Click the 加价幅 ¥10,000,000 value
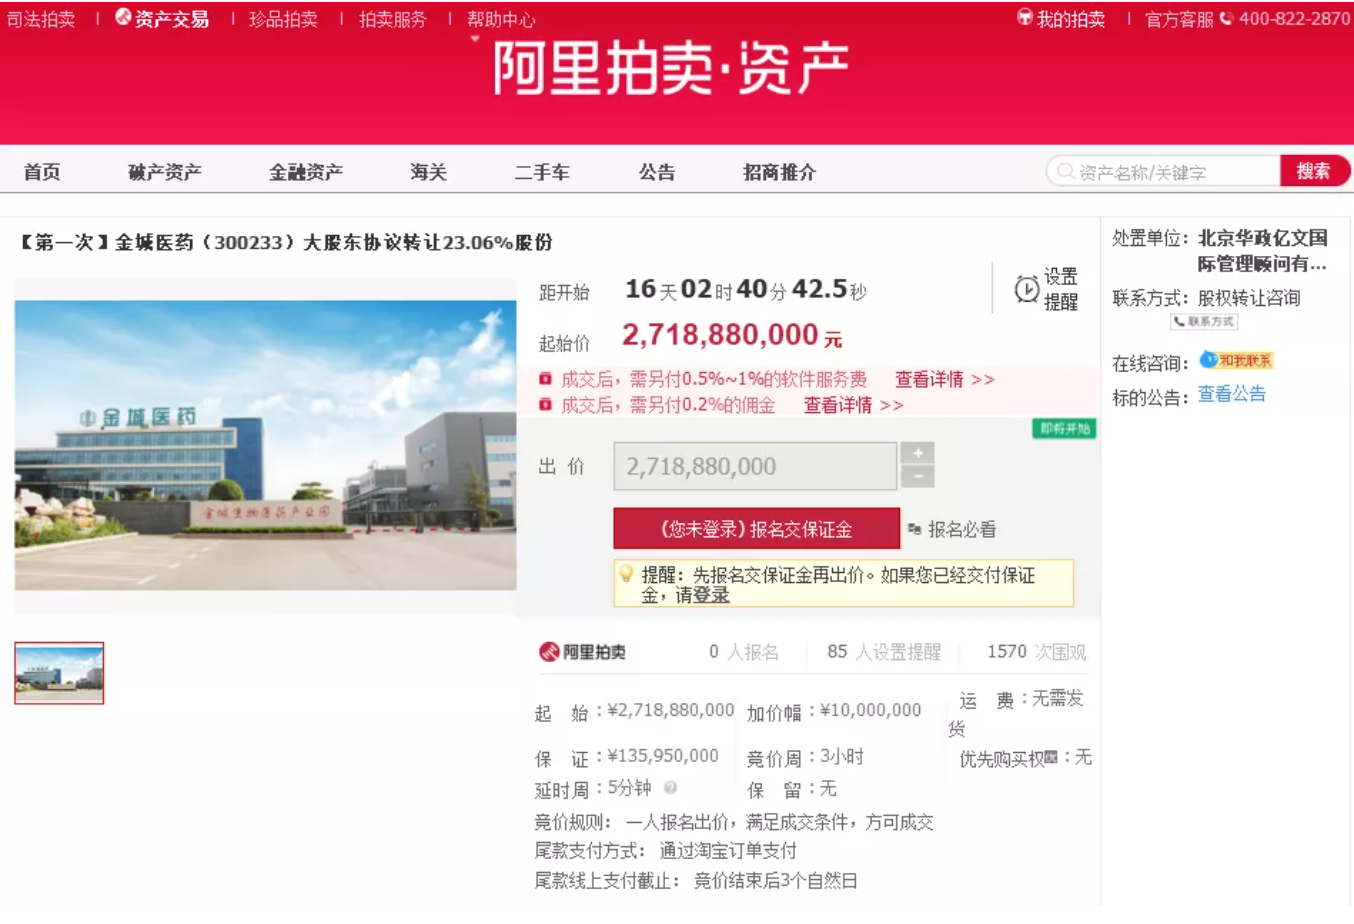 (x=871, y=710)
